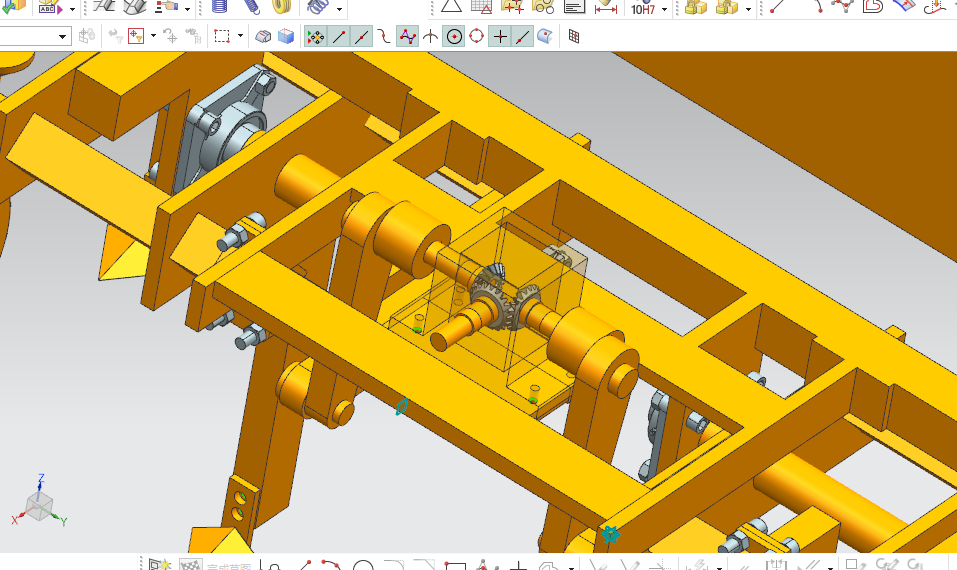The height and width of the screenshot is (570, 957).
Task: Click Point on Face snap icon
Action: [545, 37]
